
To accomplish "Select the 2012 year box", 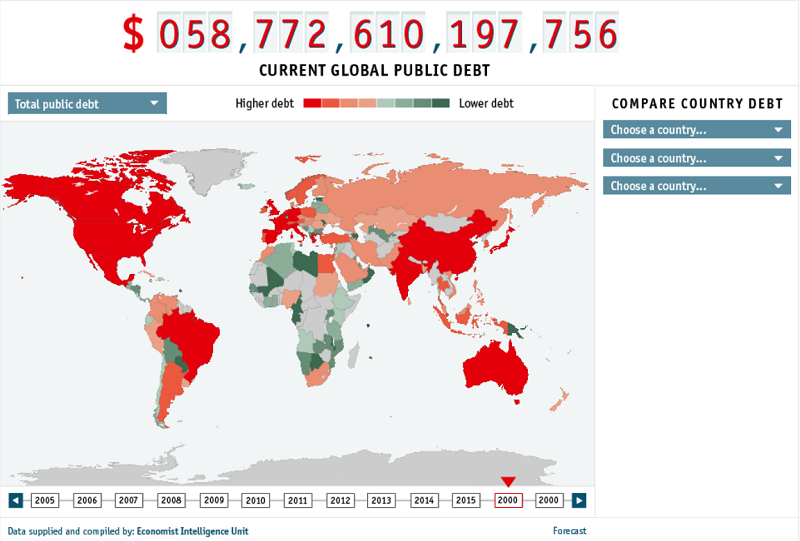I will click(x=340, y=500).
